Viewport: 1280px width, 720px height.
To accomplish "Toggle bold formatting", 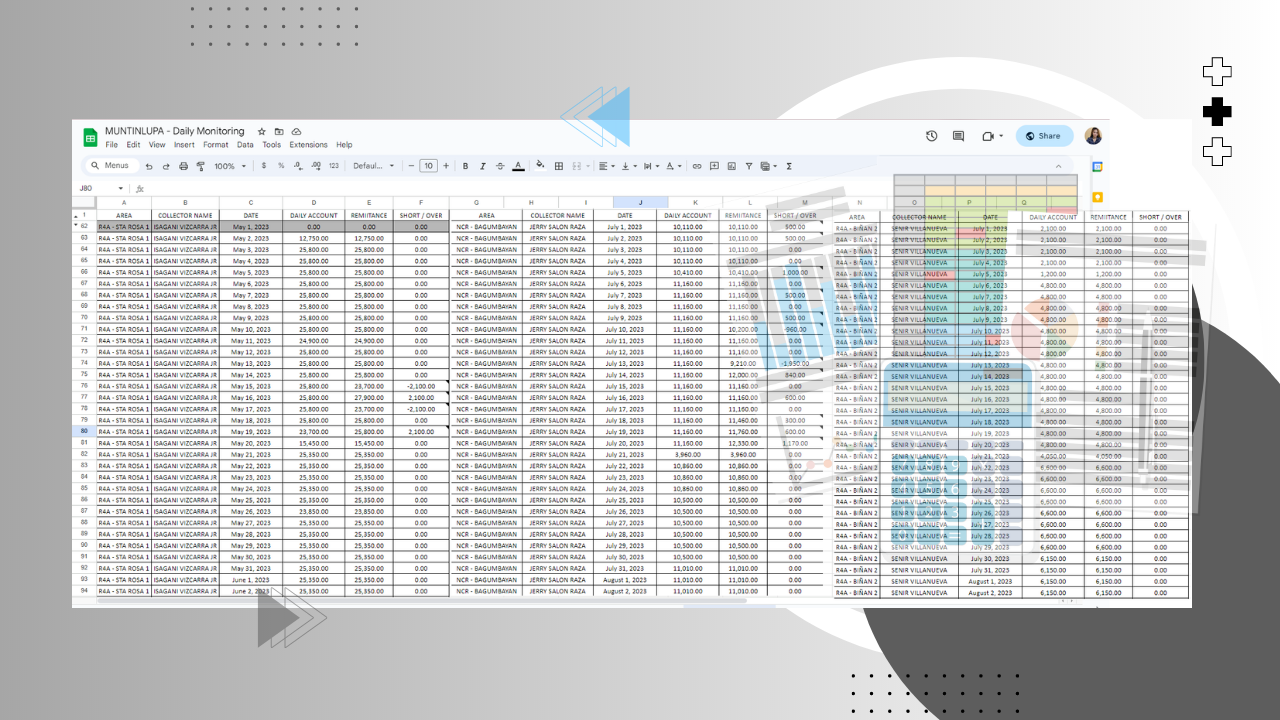I will point(465,166).
